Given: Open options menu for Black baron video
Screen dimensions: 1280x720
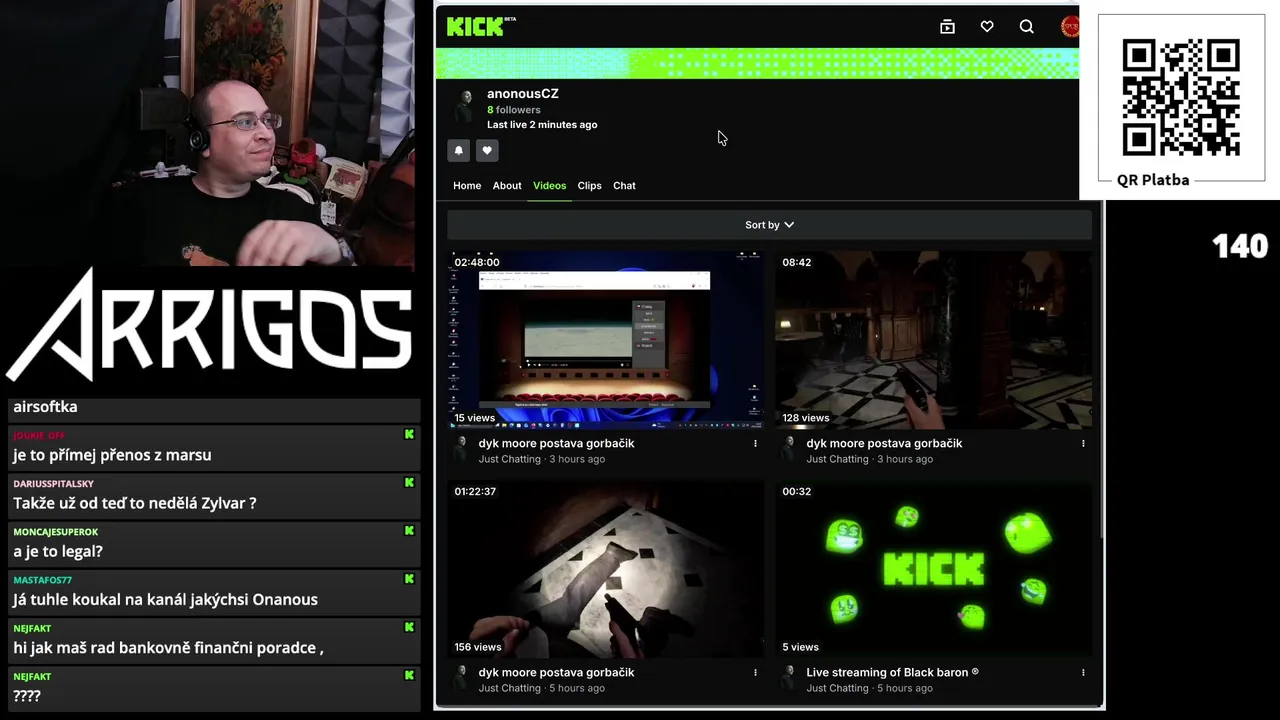Looking at the screenshot, I should point(1083,672).
